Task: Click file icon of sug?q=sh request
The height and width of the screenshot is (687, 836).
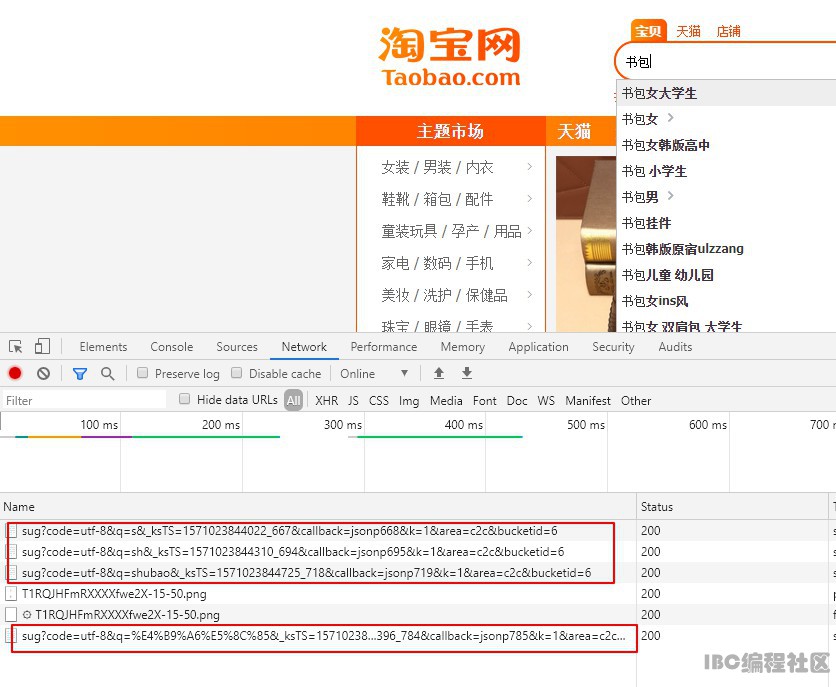Action: pos(11,552)
